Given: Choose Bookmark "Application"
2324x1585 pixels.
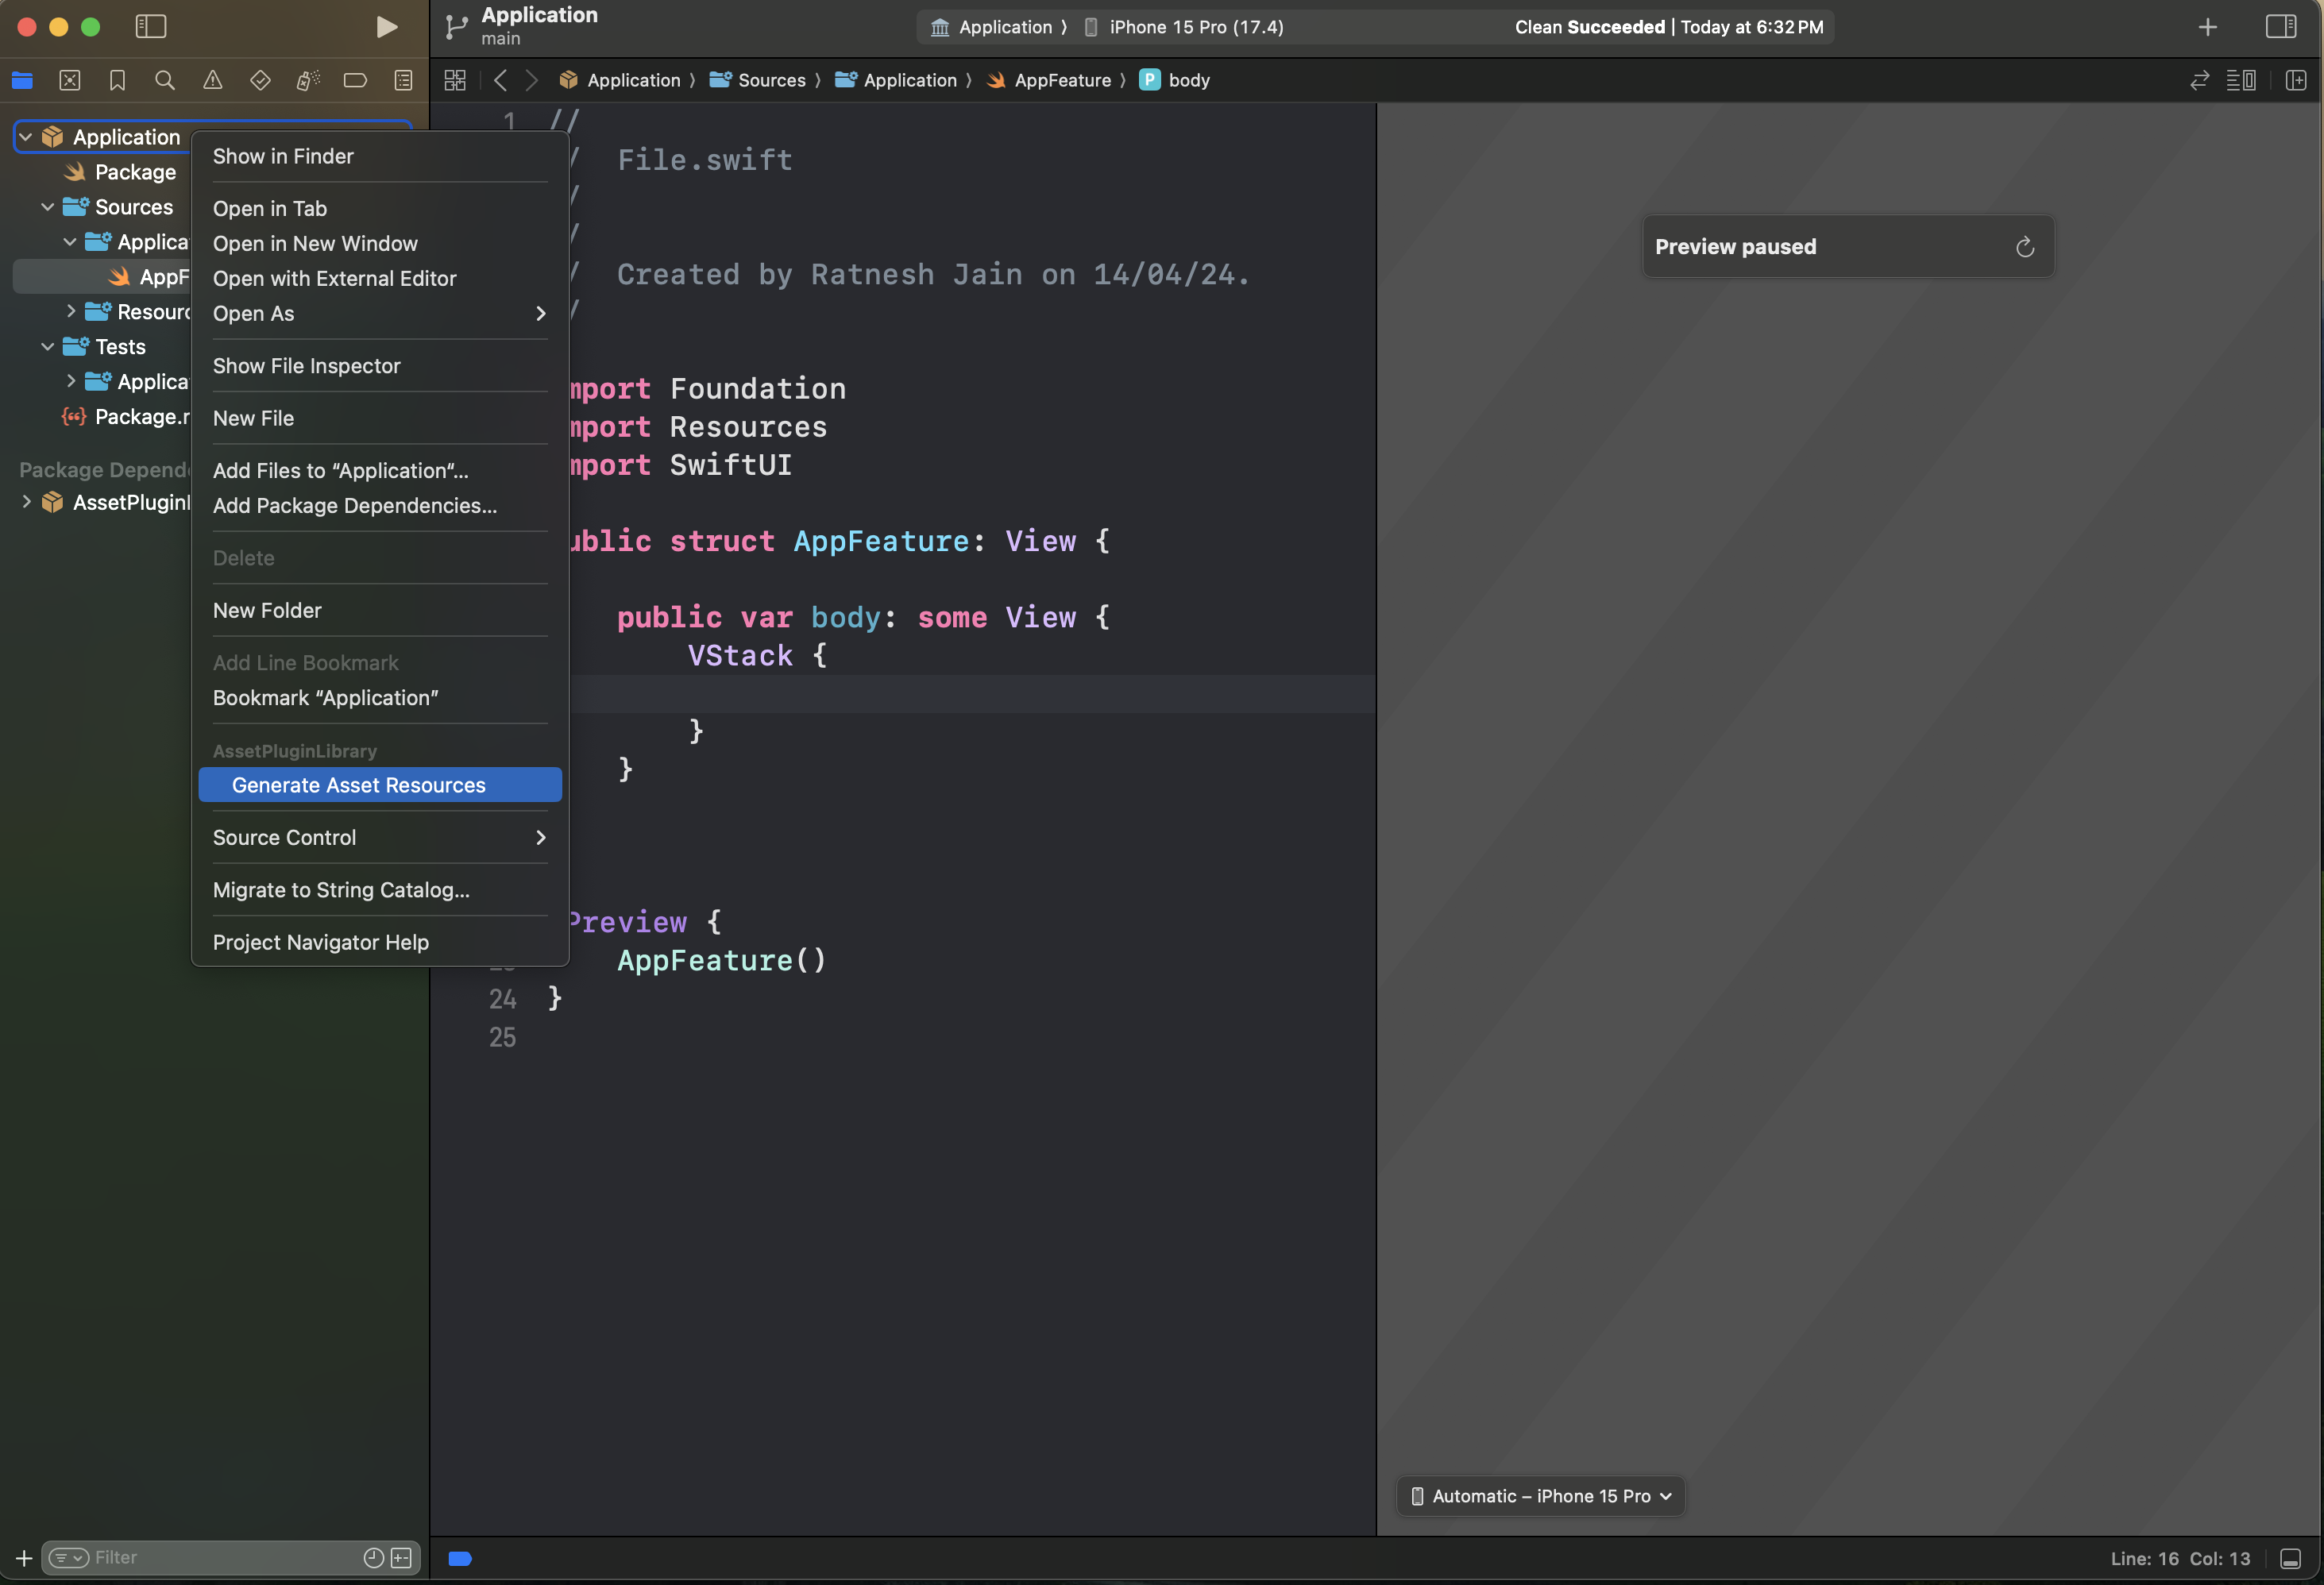Looking at the screenshot, I should 380,698.
